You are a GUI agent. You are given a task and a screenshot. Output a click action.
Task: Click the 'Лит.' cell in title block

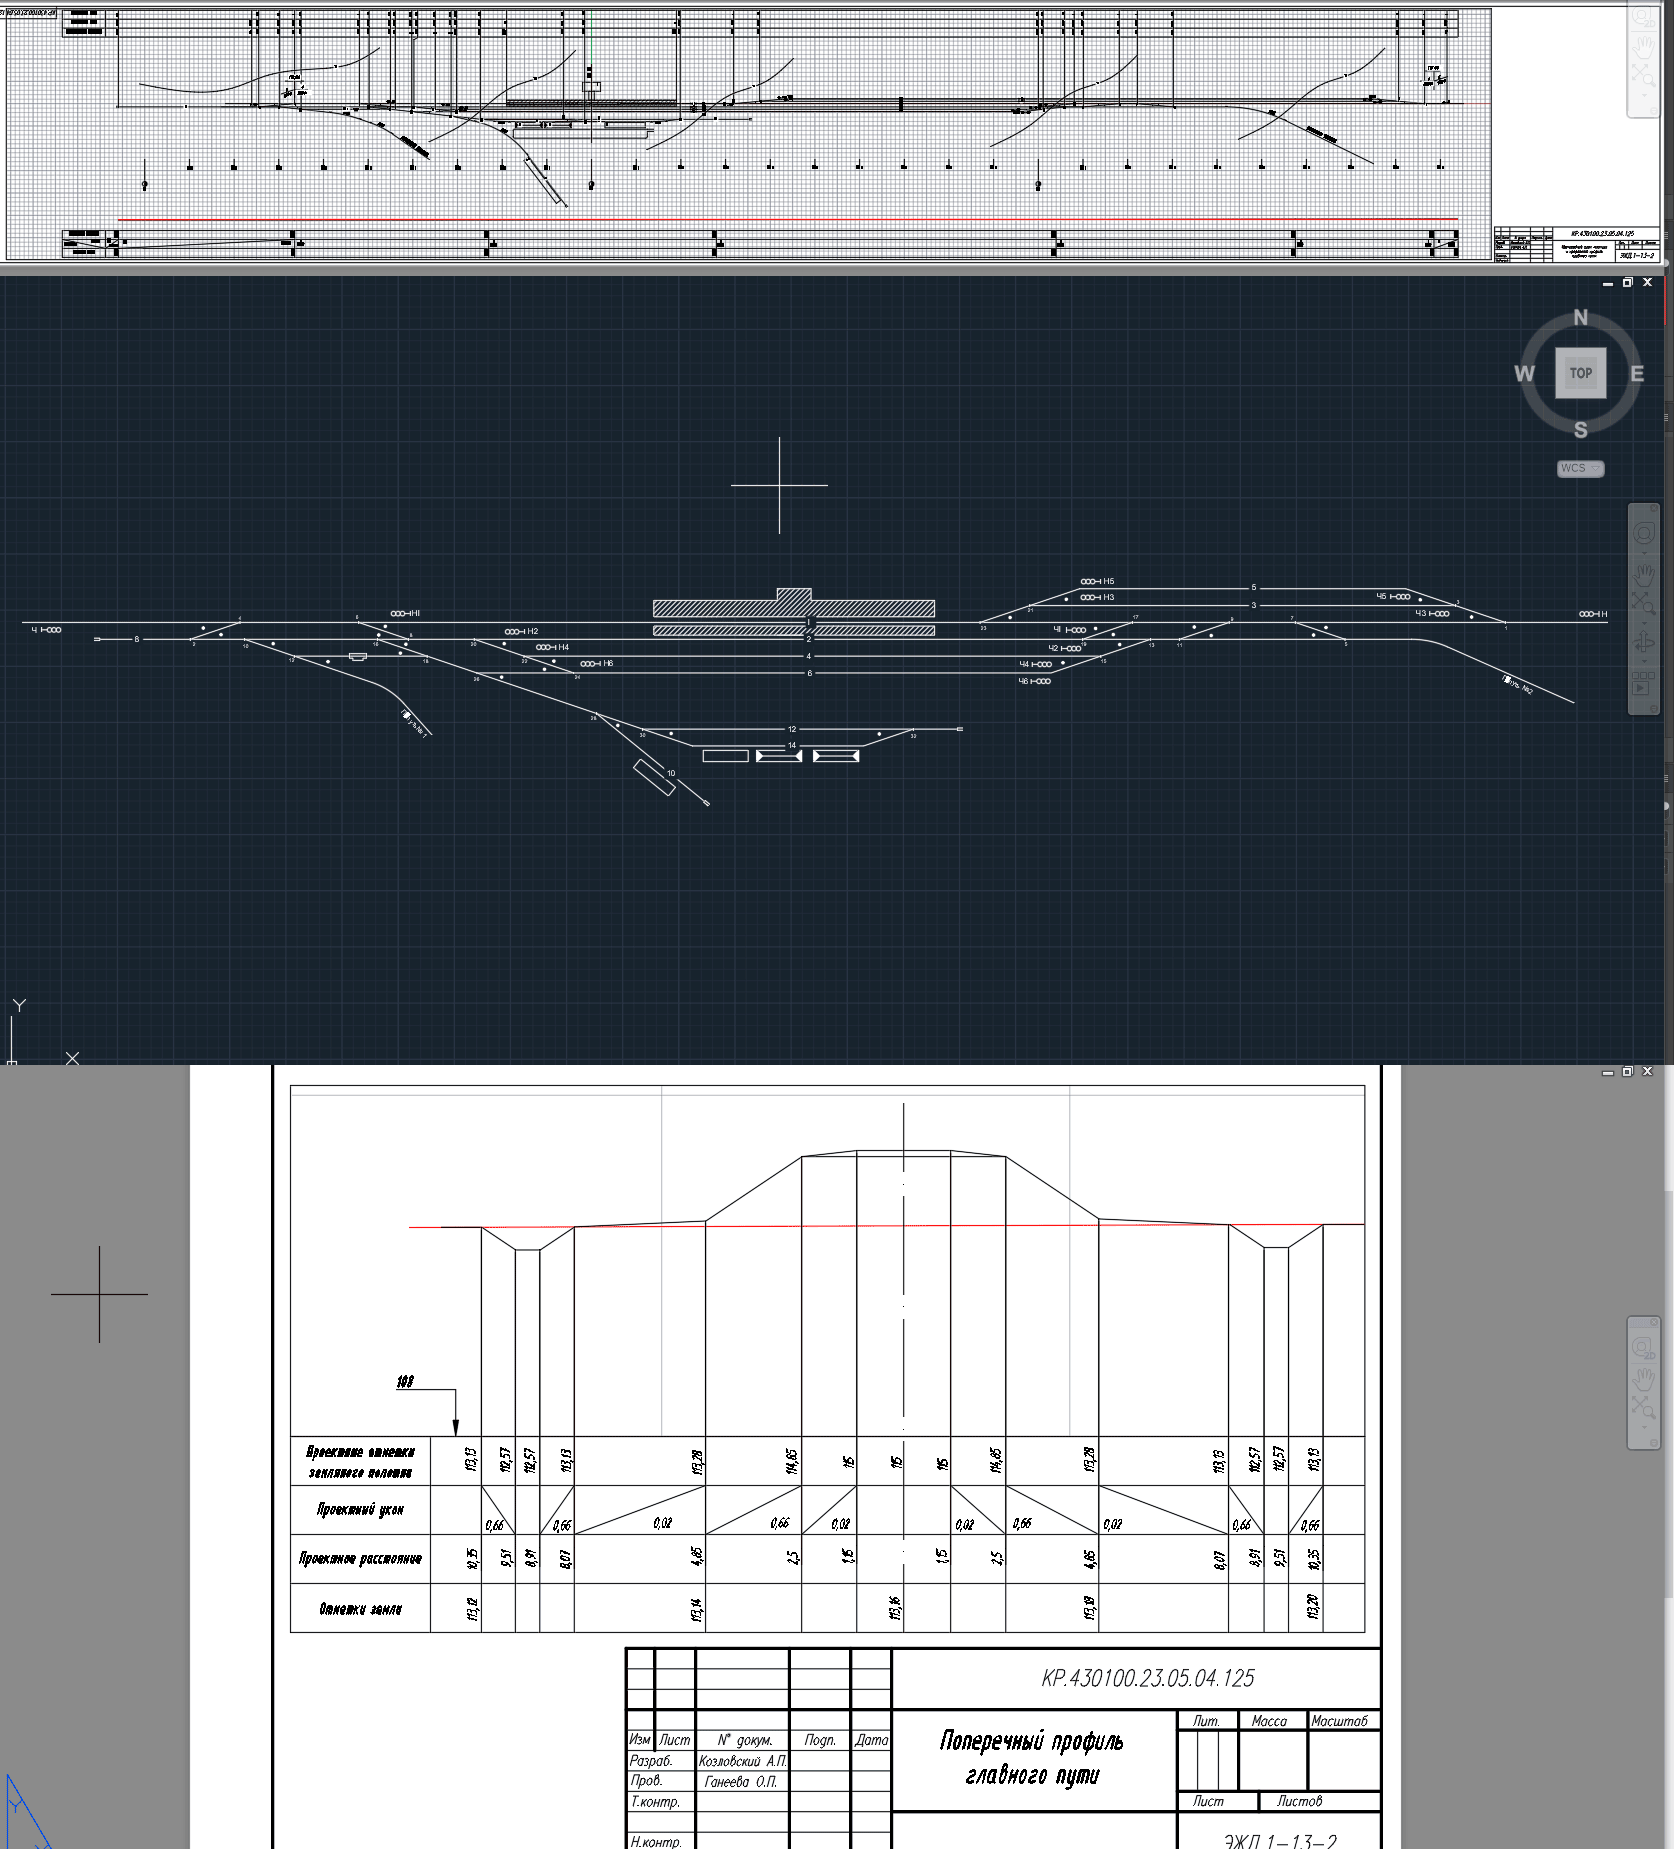[x=1207, y=1720]
